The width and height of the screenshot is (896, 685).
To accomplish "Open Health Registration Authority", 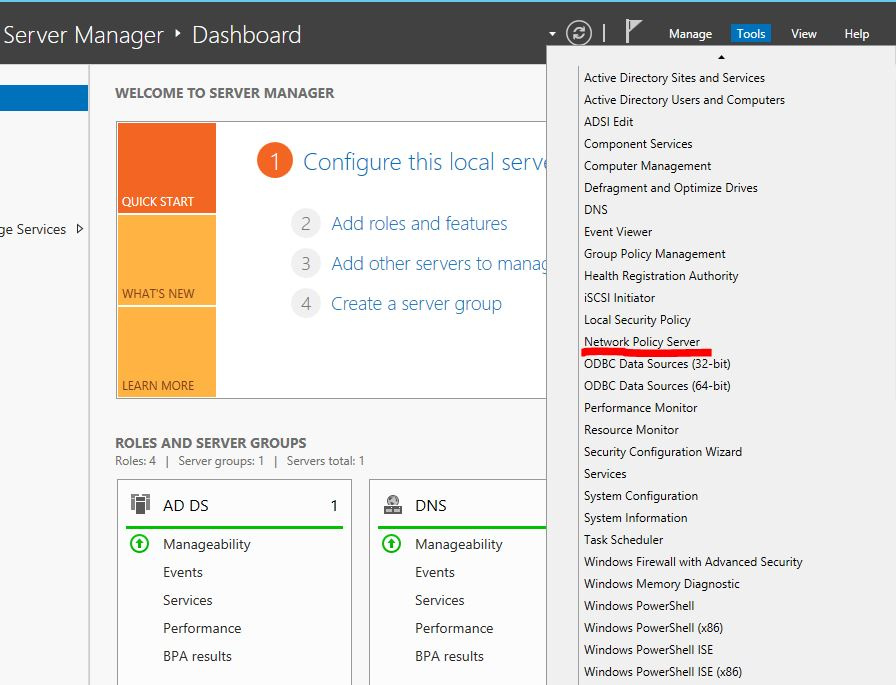I will (661, 276).
